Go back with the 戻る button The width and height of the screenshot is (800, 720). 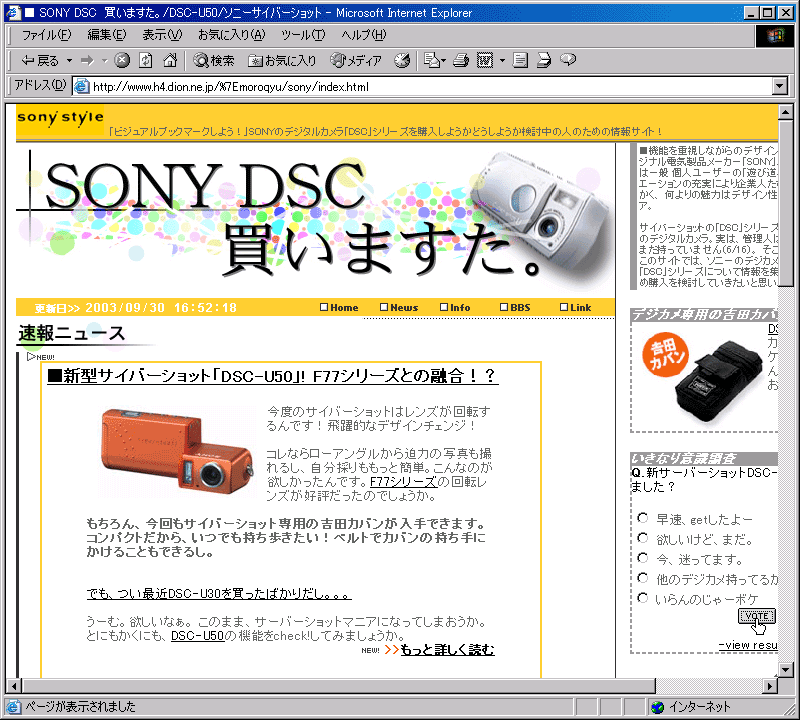tap(40, 61)
